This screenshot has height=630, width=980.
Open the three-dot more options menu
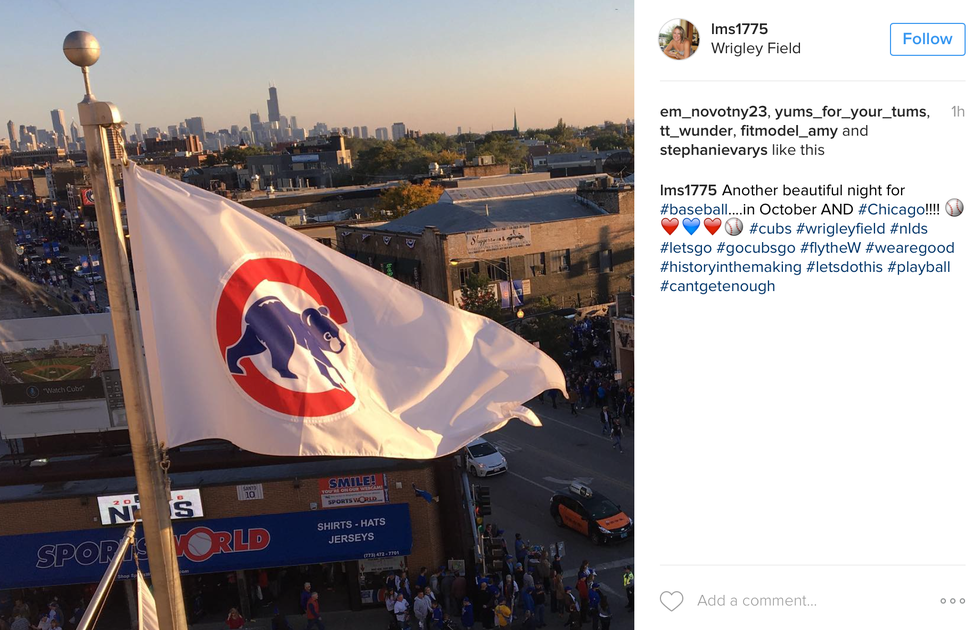(x=952, y=601)
